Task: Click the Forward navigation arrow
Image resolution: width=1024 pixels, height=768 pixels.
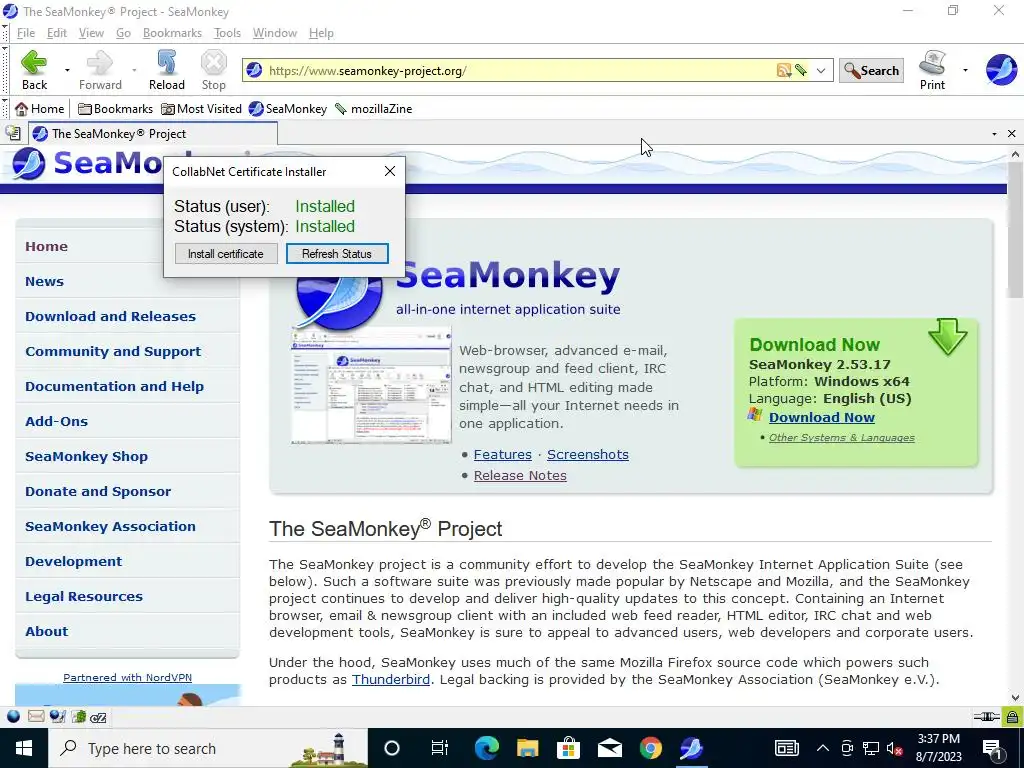Action: [x=100, y=70]
